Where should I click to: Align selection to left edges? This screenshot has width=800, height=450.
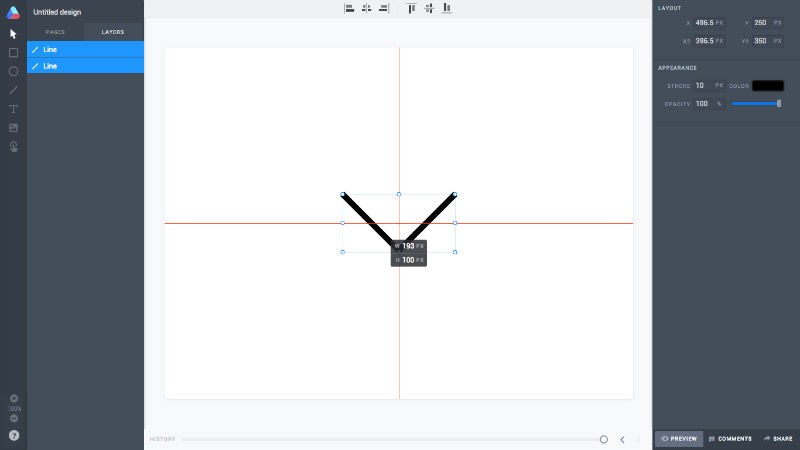(350, 8)
